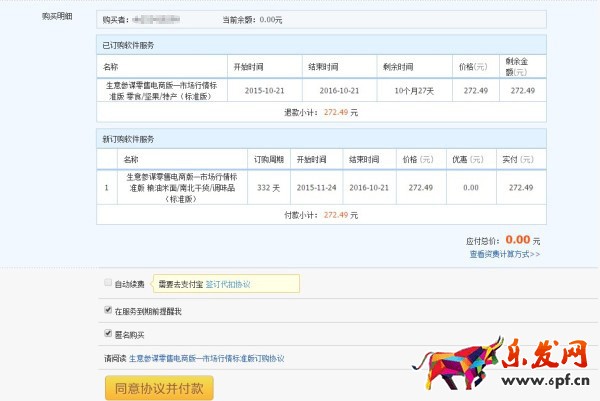Click the 优惠(元) column header
600x401 pixels.
coord(463,158)
